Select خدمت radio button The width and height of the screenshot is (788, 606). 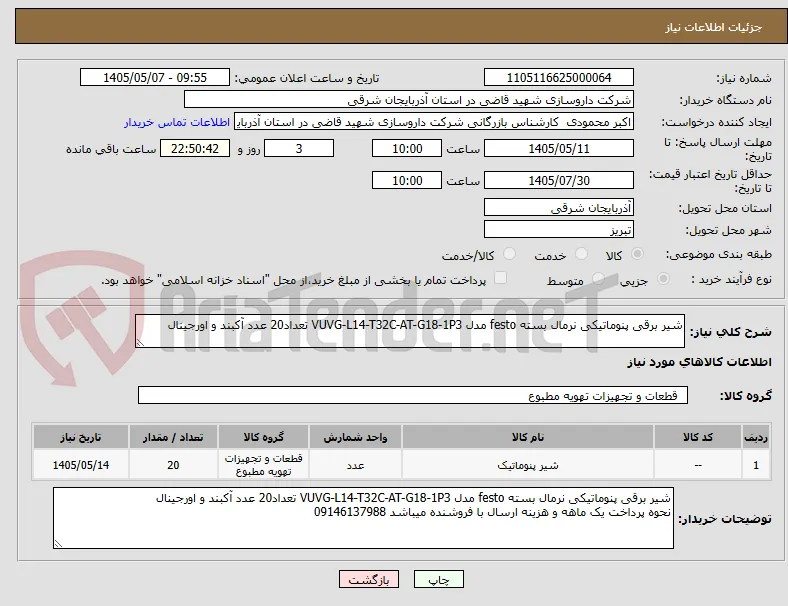(x=581, y=254)
